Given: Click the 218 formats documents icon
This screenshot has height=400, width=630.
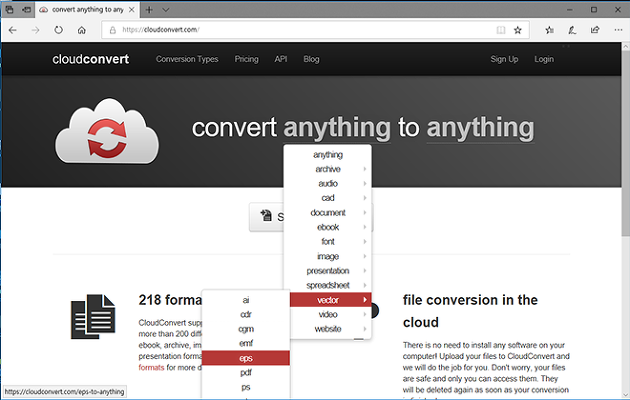Looking at the screenshot, I should tap(93, 316).
